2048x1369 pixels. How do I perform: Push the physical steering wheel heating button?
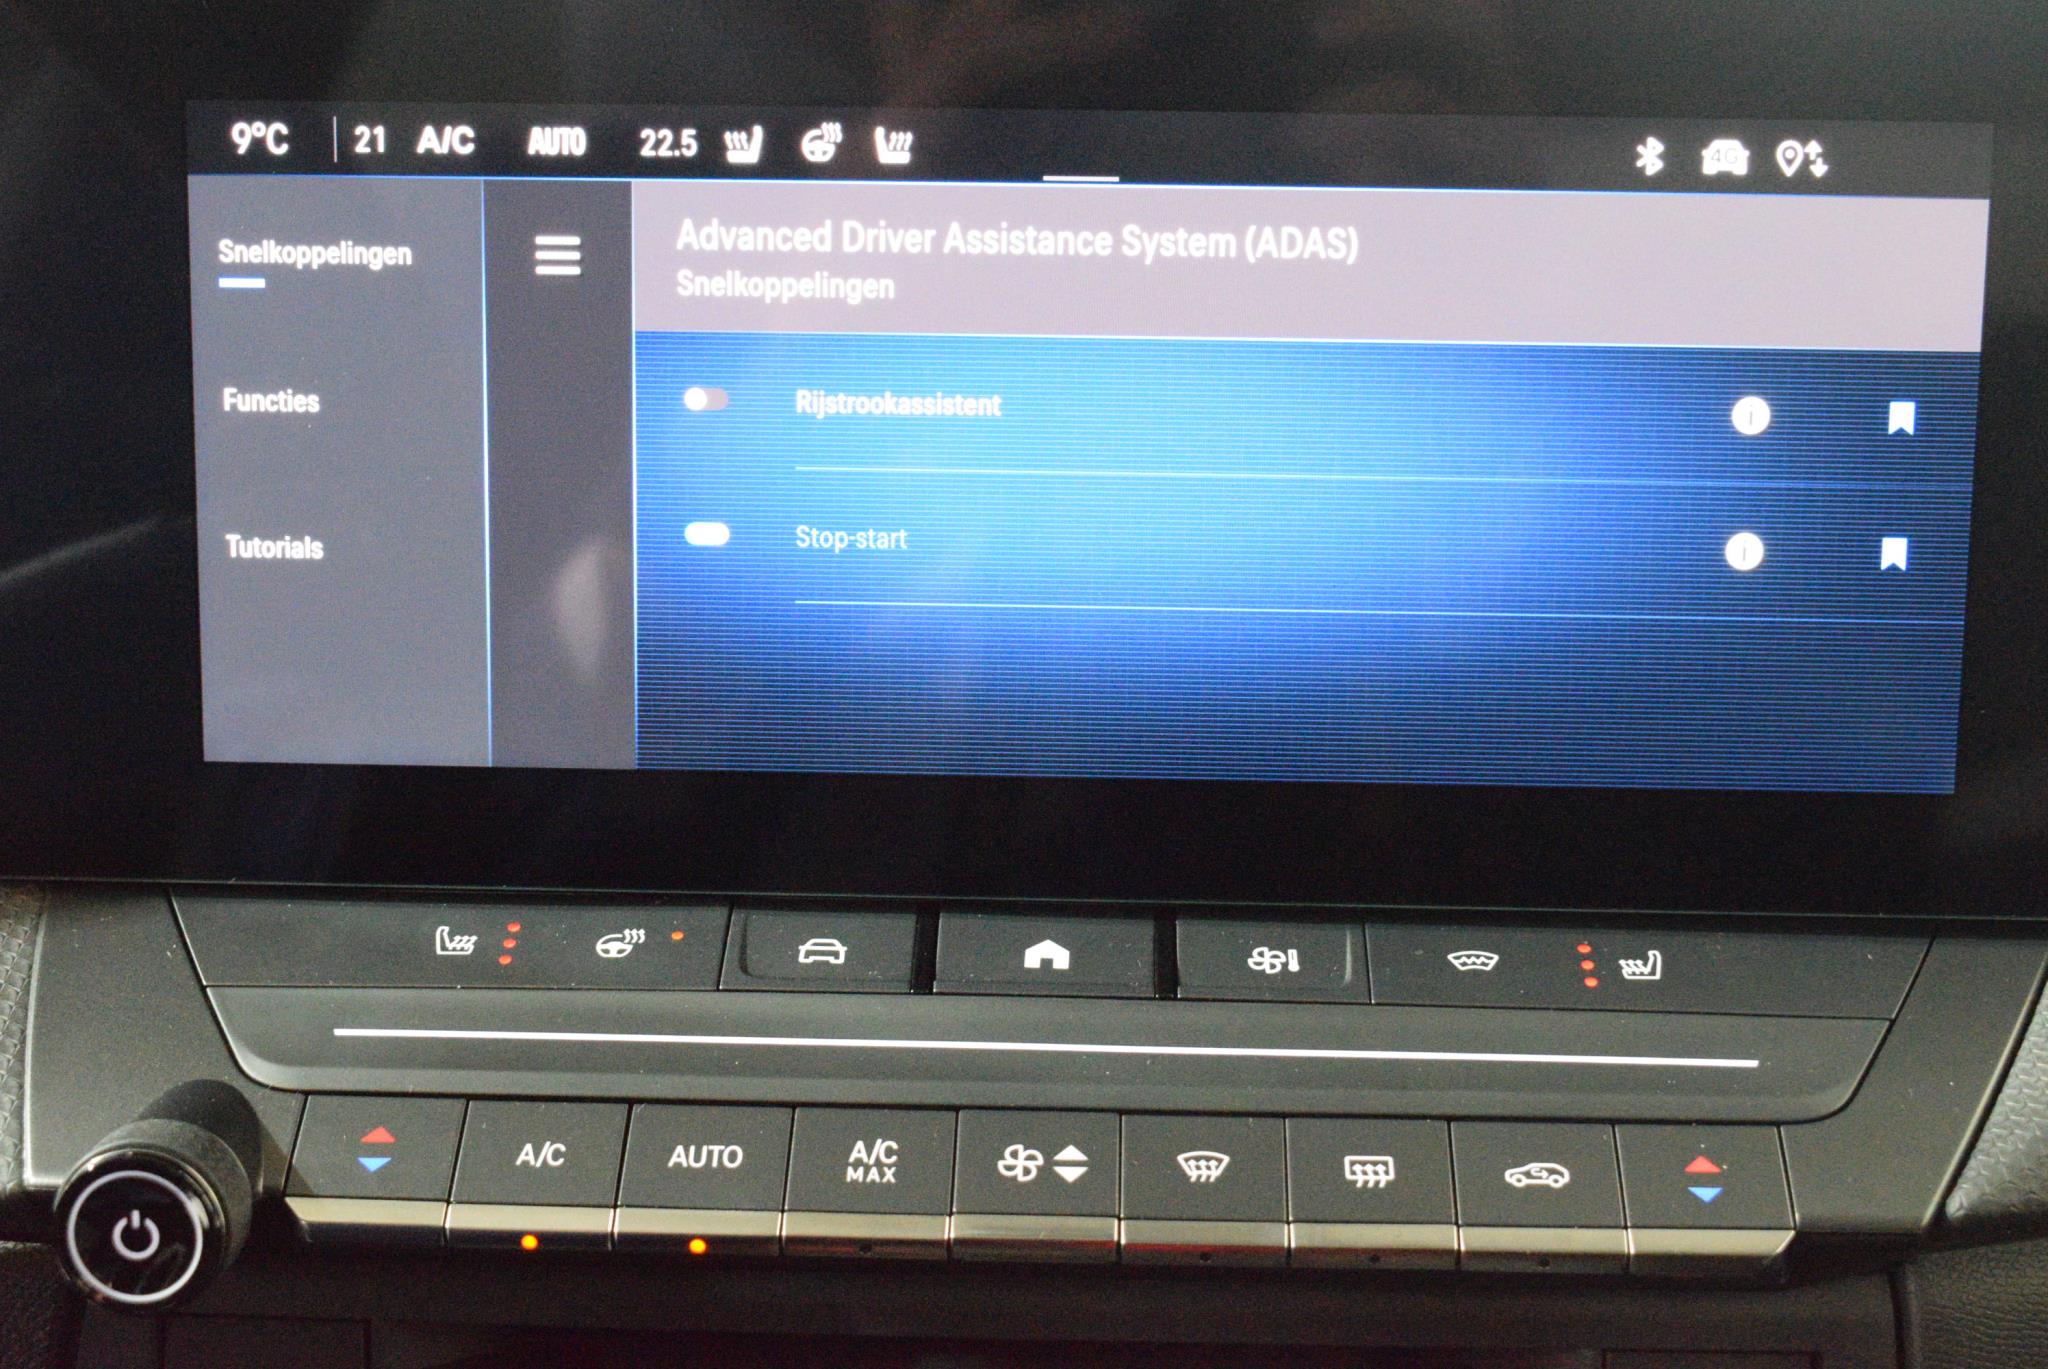[x=620, y=943]
